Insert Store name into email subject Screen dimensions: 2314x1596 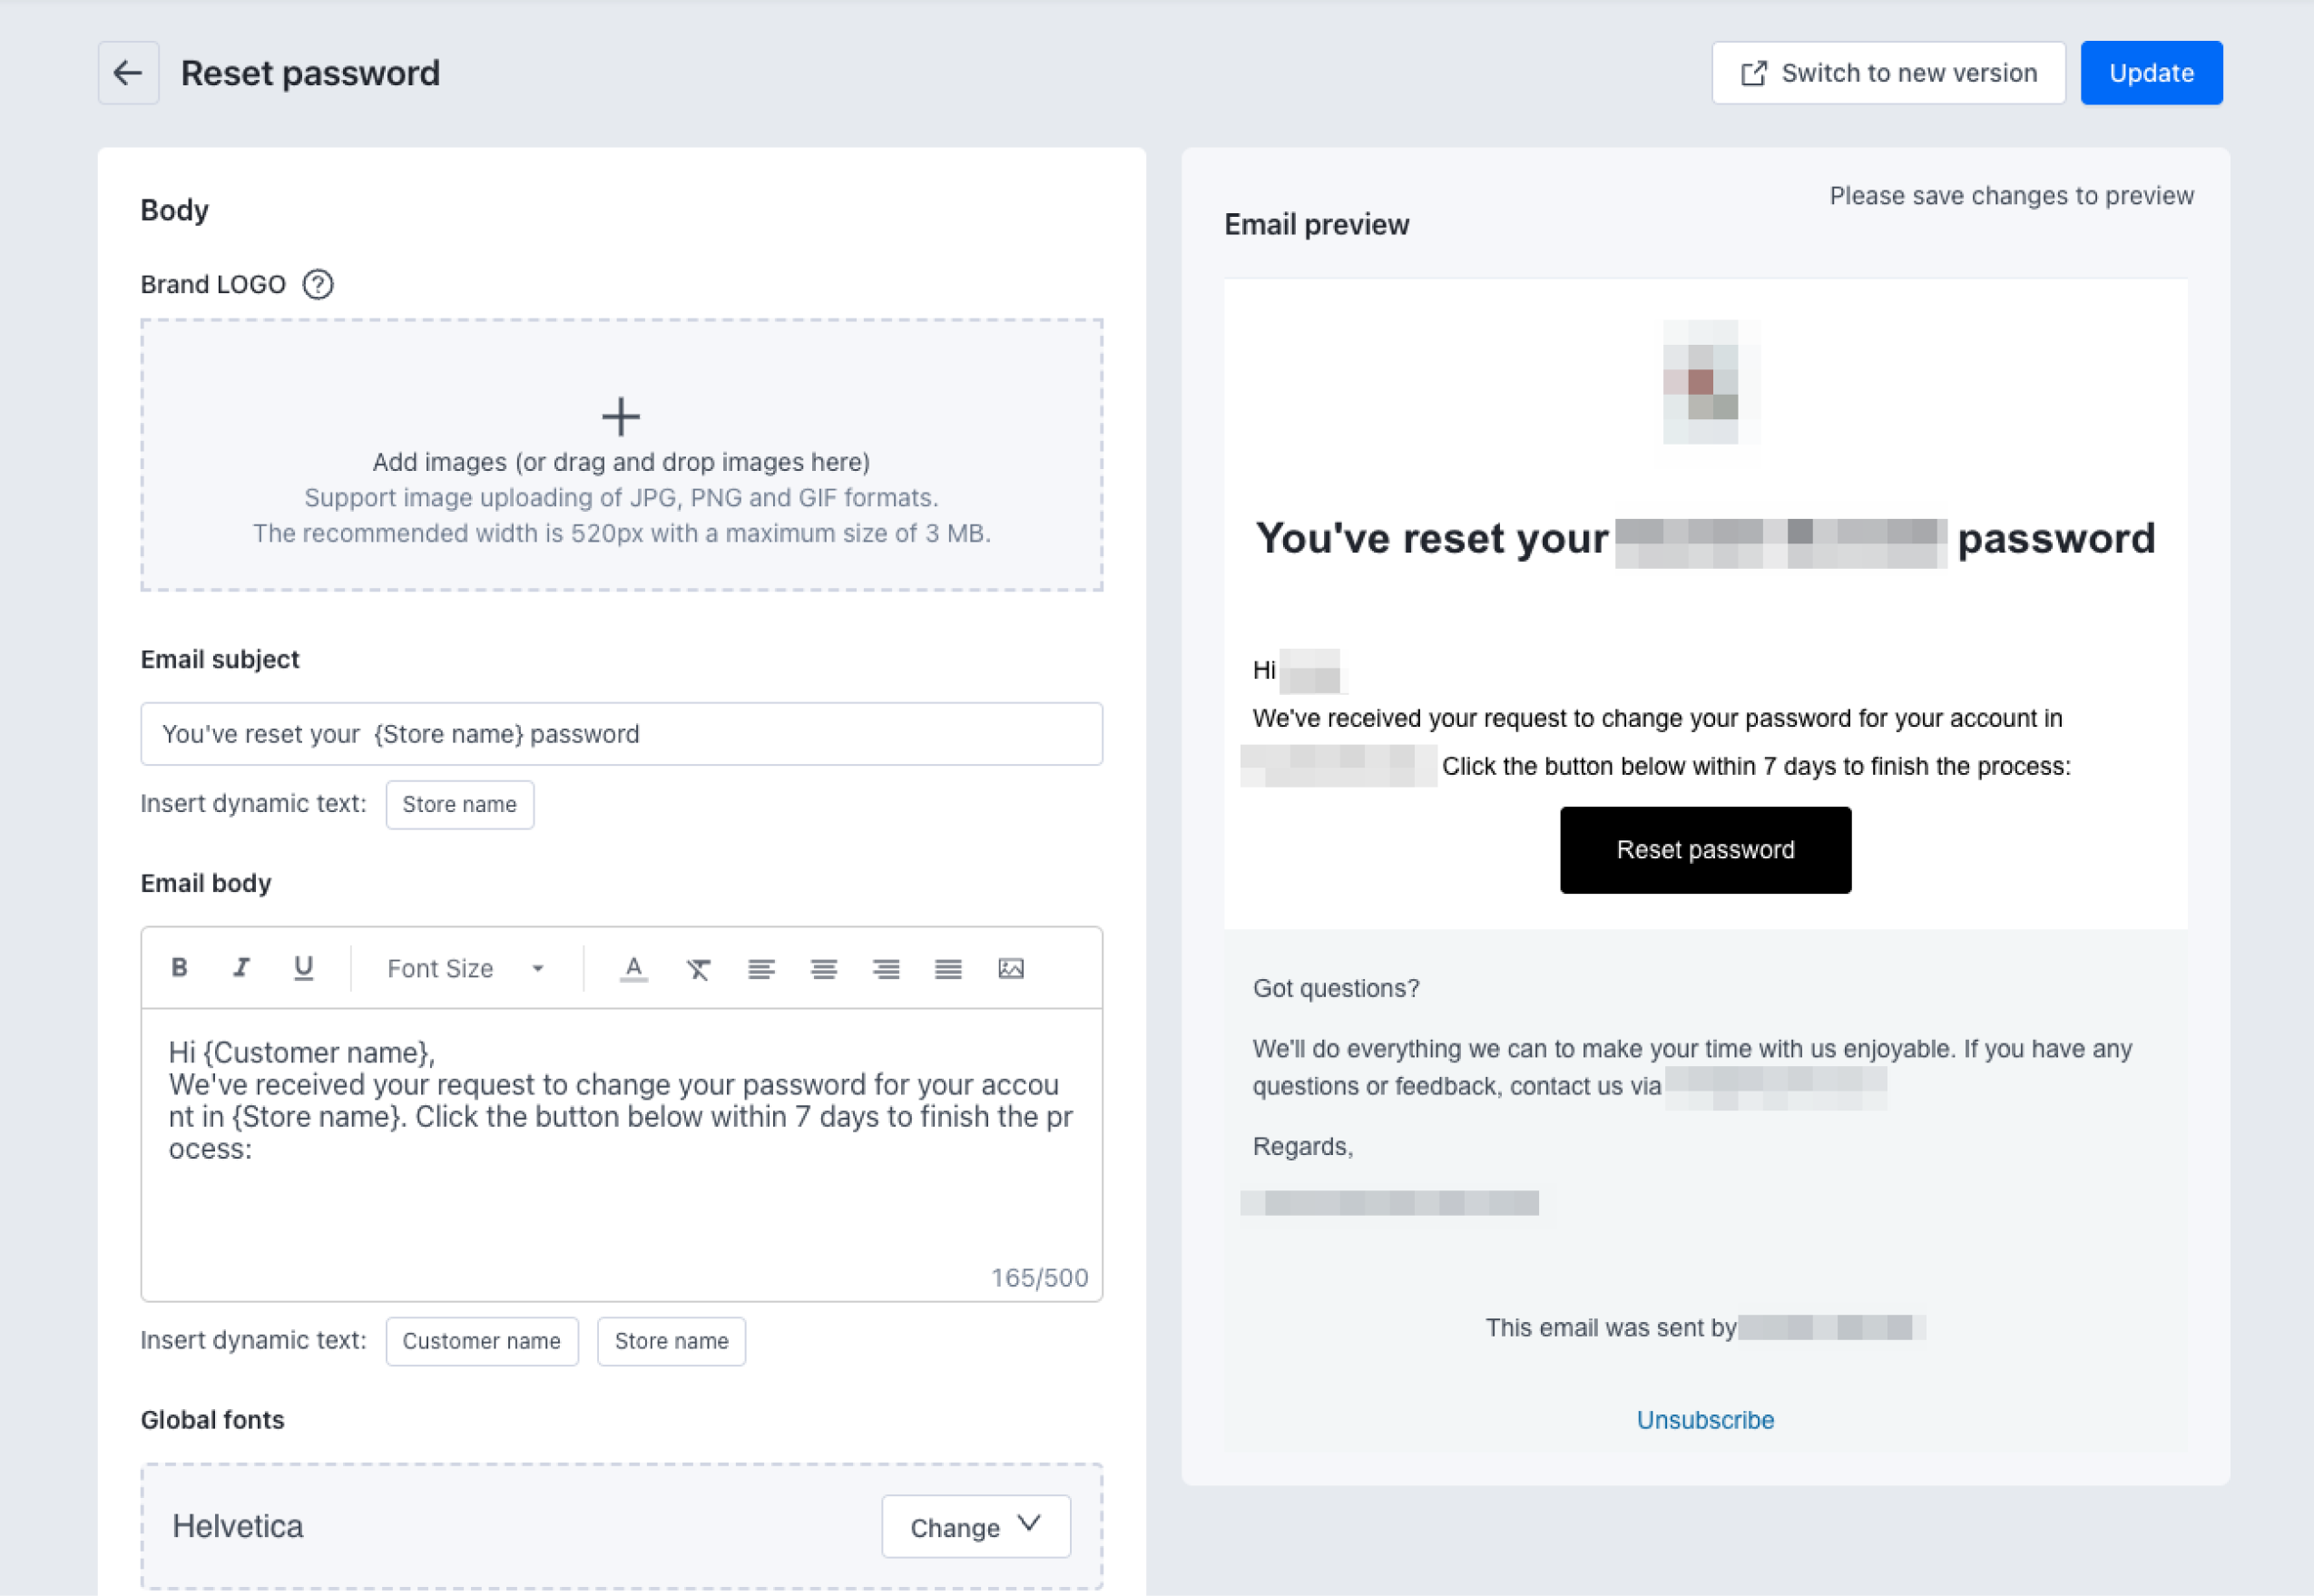tap(460, 805)
